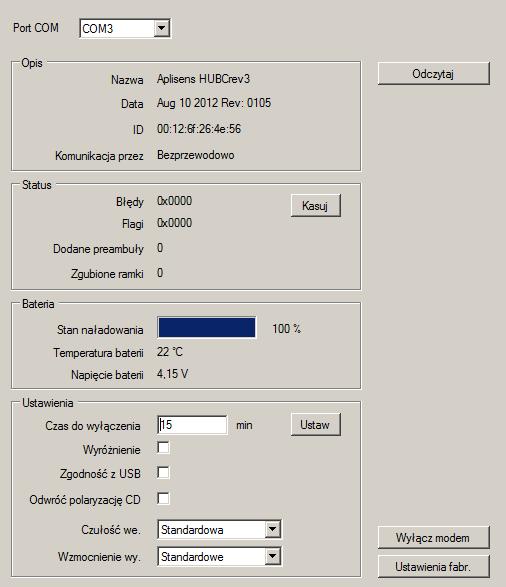
Task: Click the Dodane preambuły label
Action: tap(98, 249)
